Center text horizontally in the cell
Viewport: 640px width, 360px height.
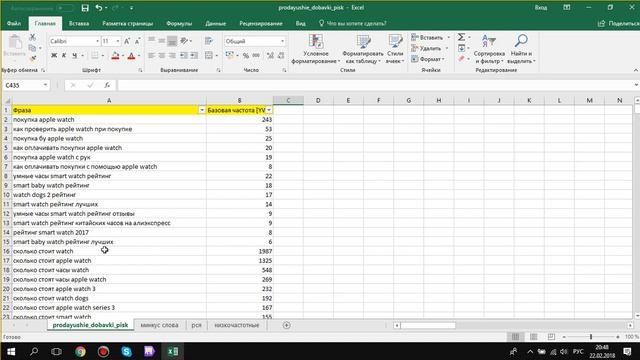162,56
